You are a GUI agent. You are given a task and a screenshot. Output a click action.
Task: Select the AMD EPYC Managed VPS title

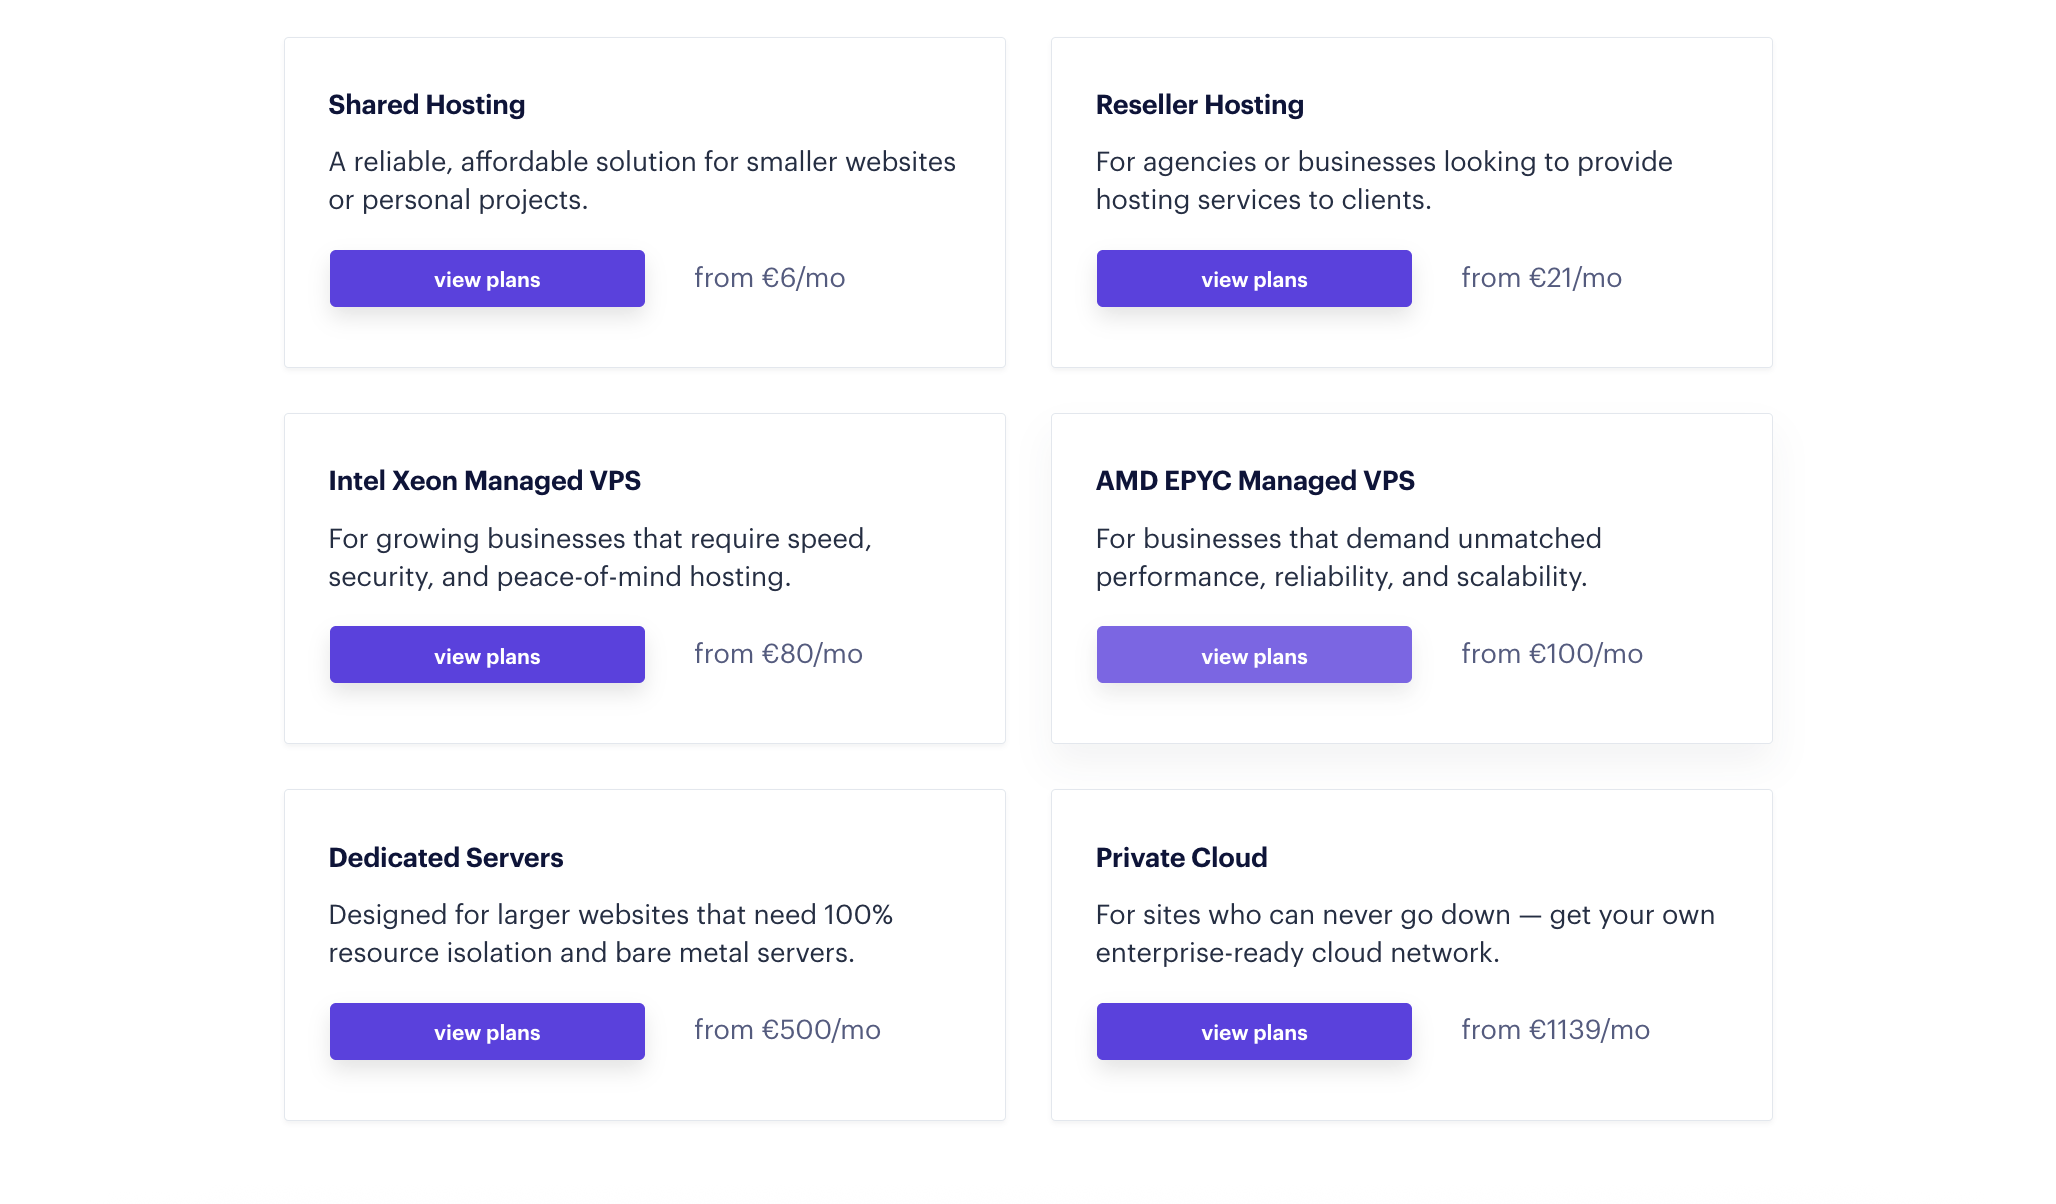tap(1255, 481)
